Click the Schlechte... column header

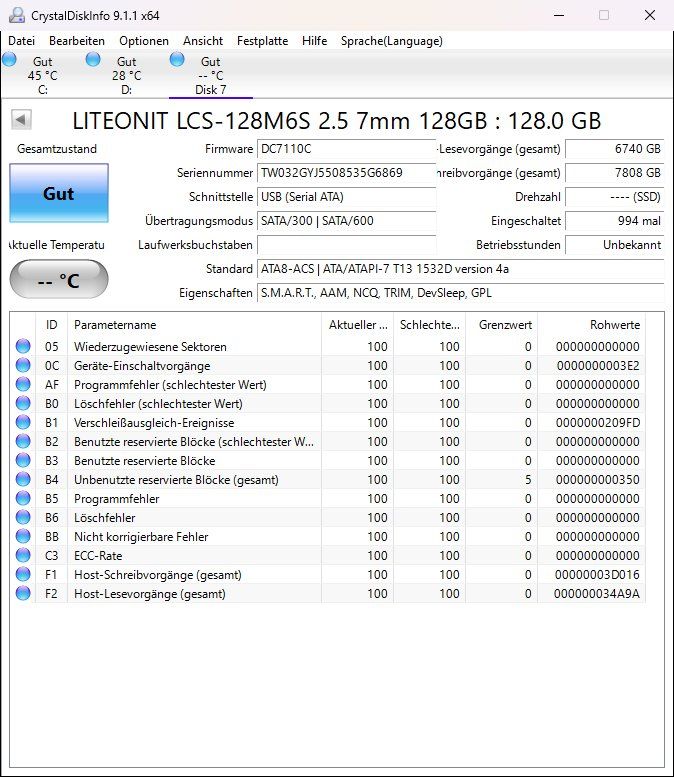[x=430, y=325]
